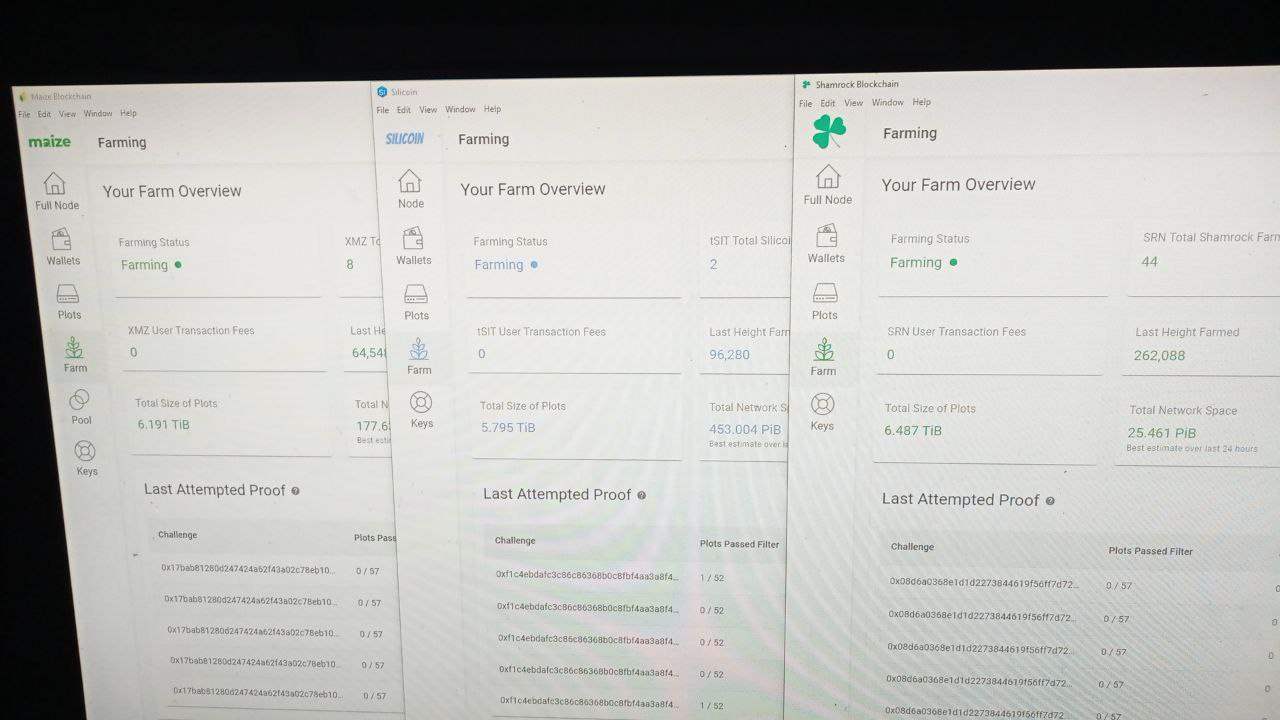Click Plots Passed Filter header in Silicoin table
Viewport: 1280px width, 720px height.
pyautogui.click(x=739, y=544)
